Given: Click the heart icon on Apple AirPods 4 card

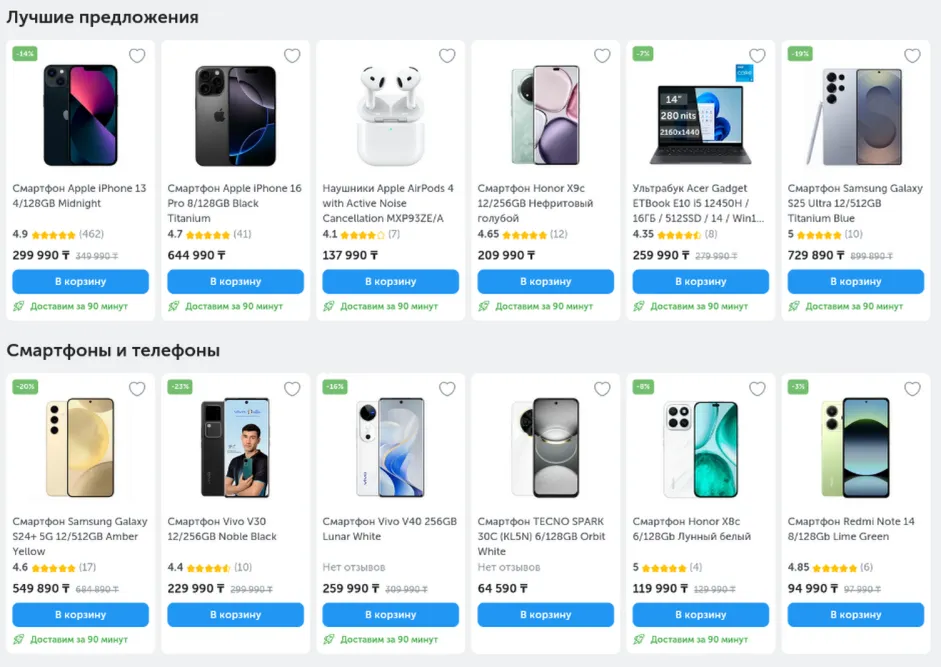Looking at the screenshot, I should click(447, 56).
